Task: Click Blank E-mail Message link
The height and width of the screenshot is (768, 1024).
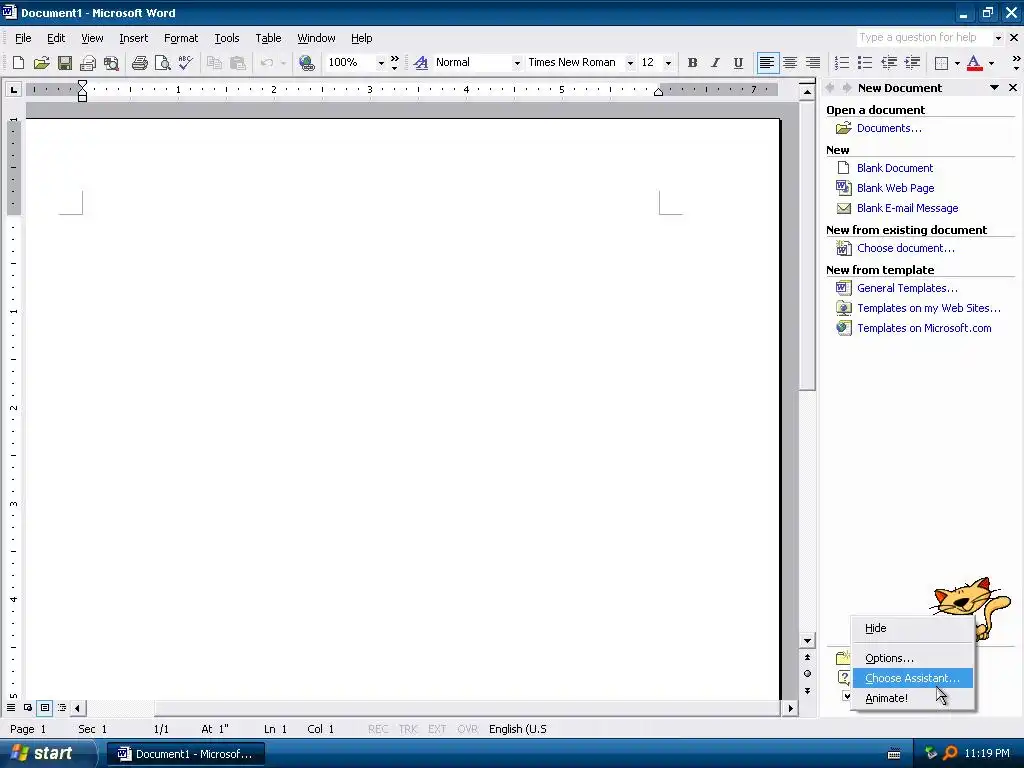Action: click(x=907, y=208)
